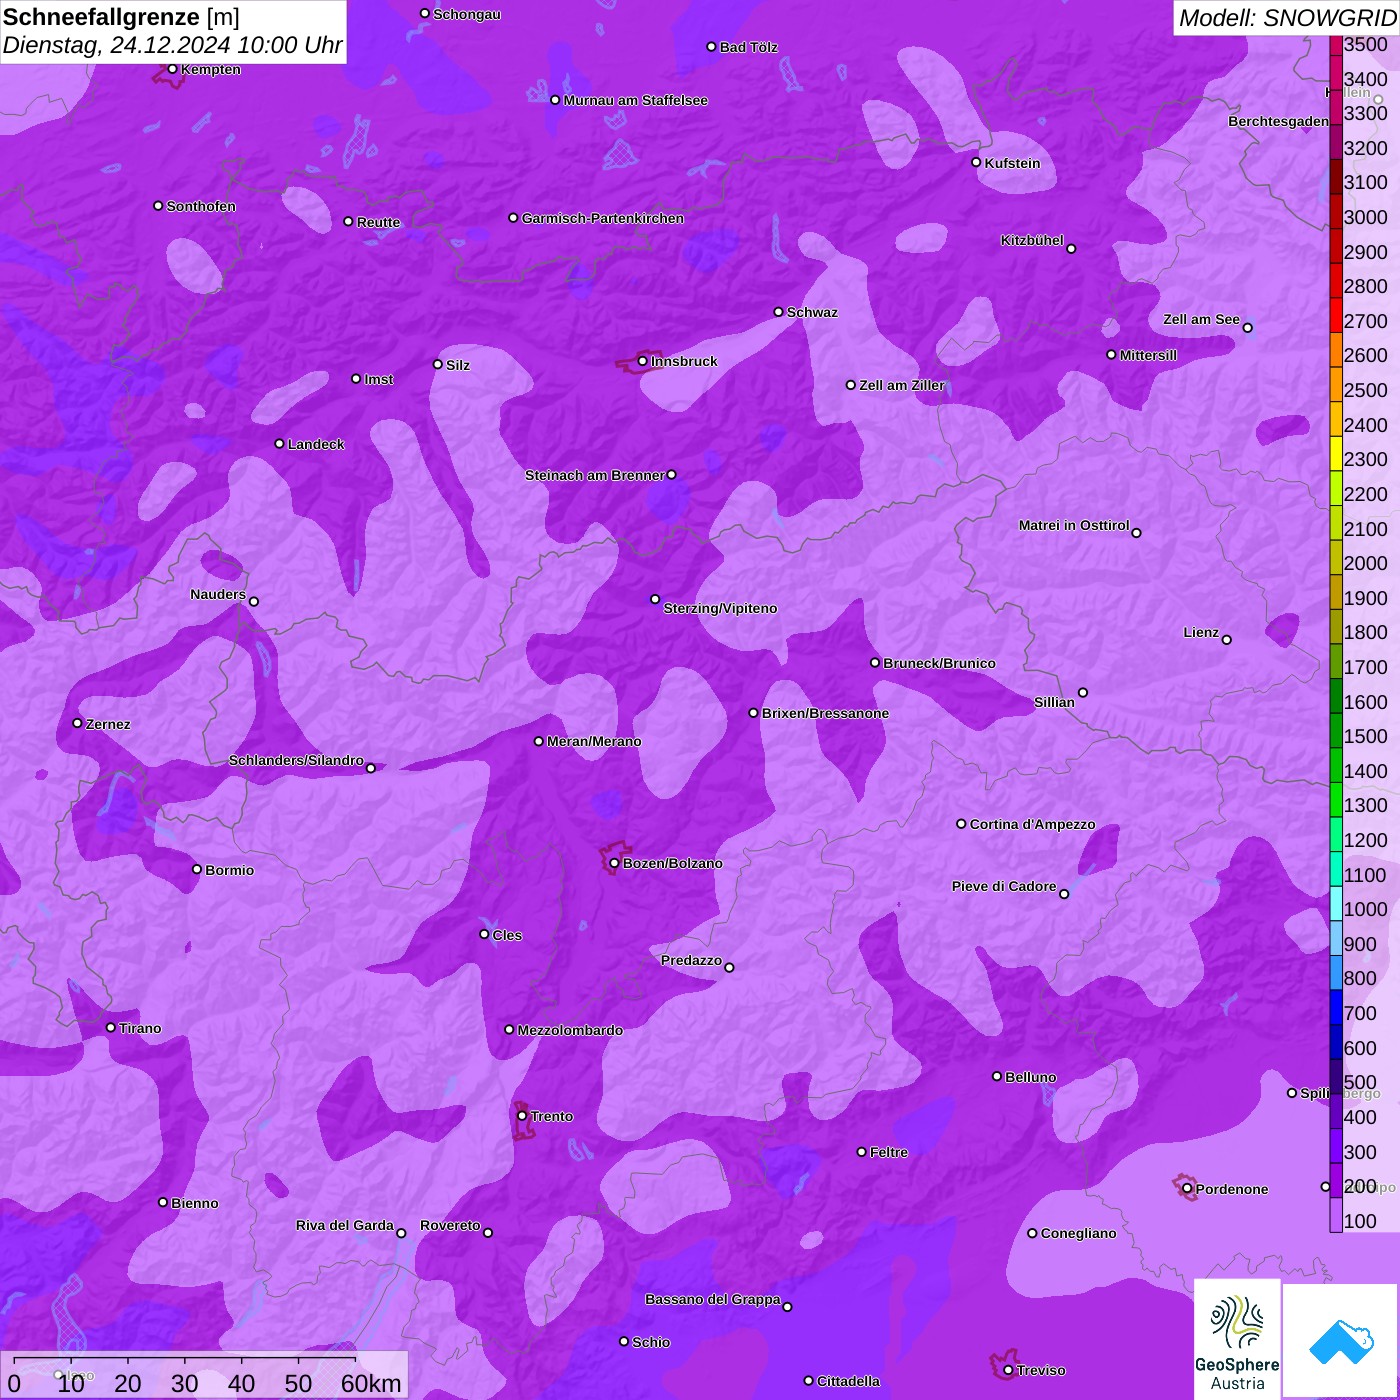Click the '60km' scale bar label
1400x1400 pixels.
(x=371, y=1383)
